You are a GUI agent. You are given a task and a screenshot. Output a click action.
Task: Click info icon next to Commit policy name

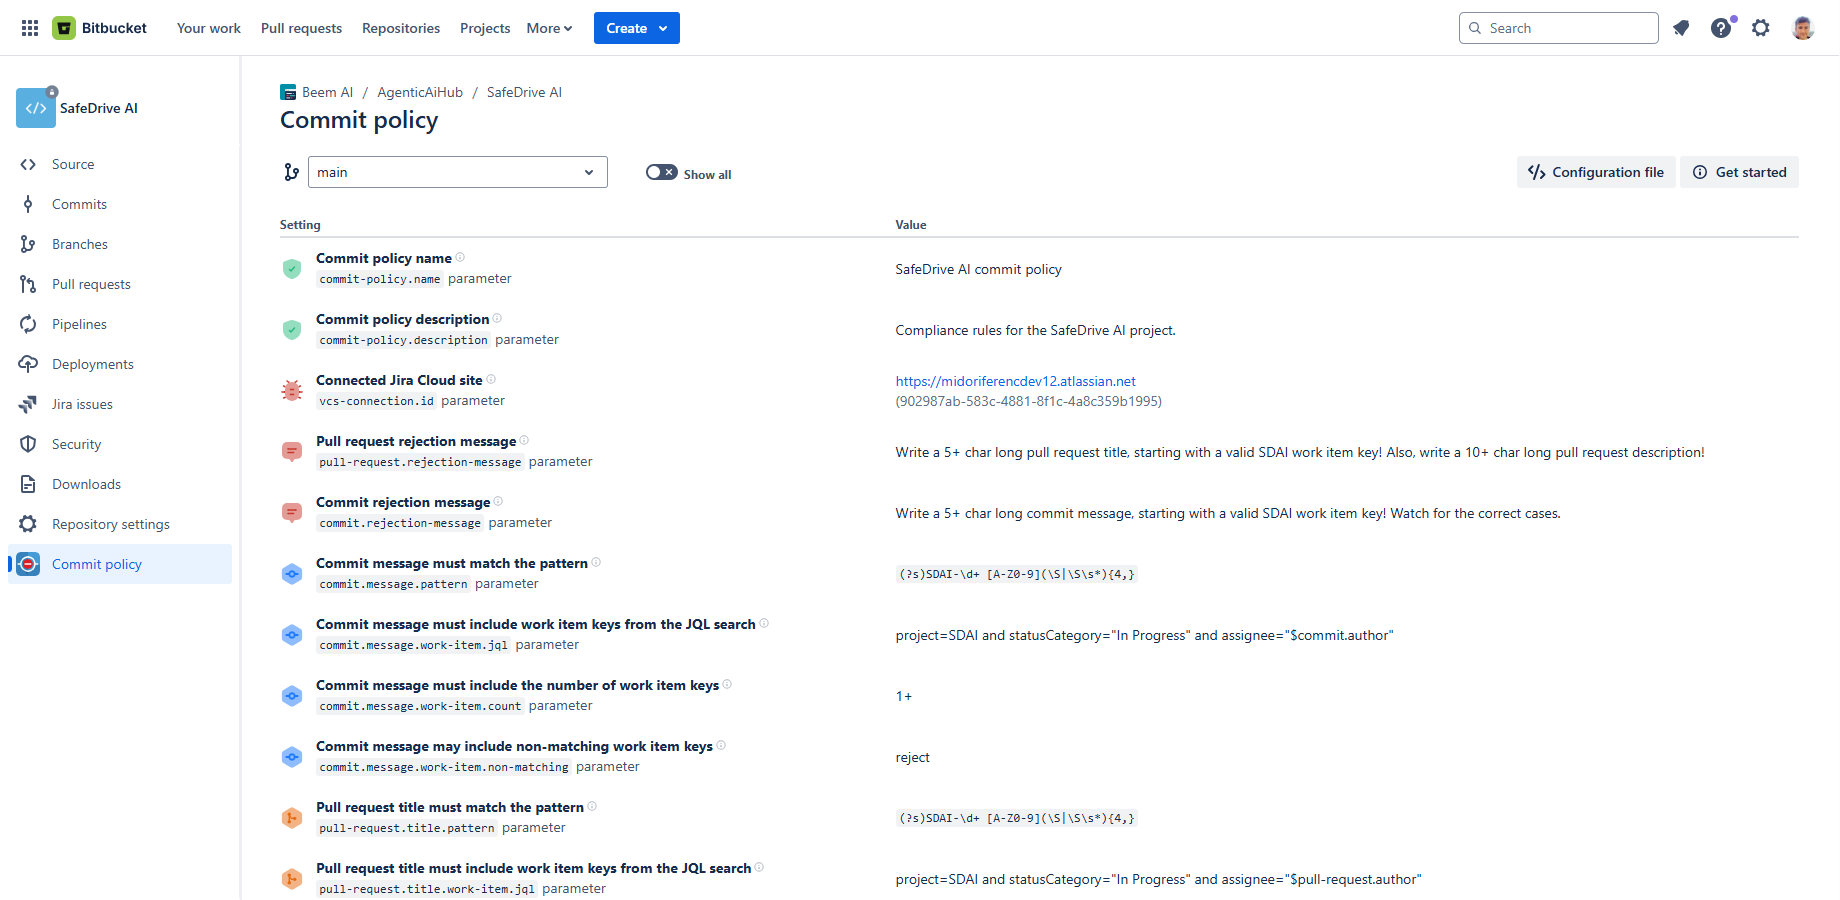[460, 257]
